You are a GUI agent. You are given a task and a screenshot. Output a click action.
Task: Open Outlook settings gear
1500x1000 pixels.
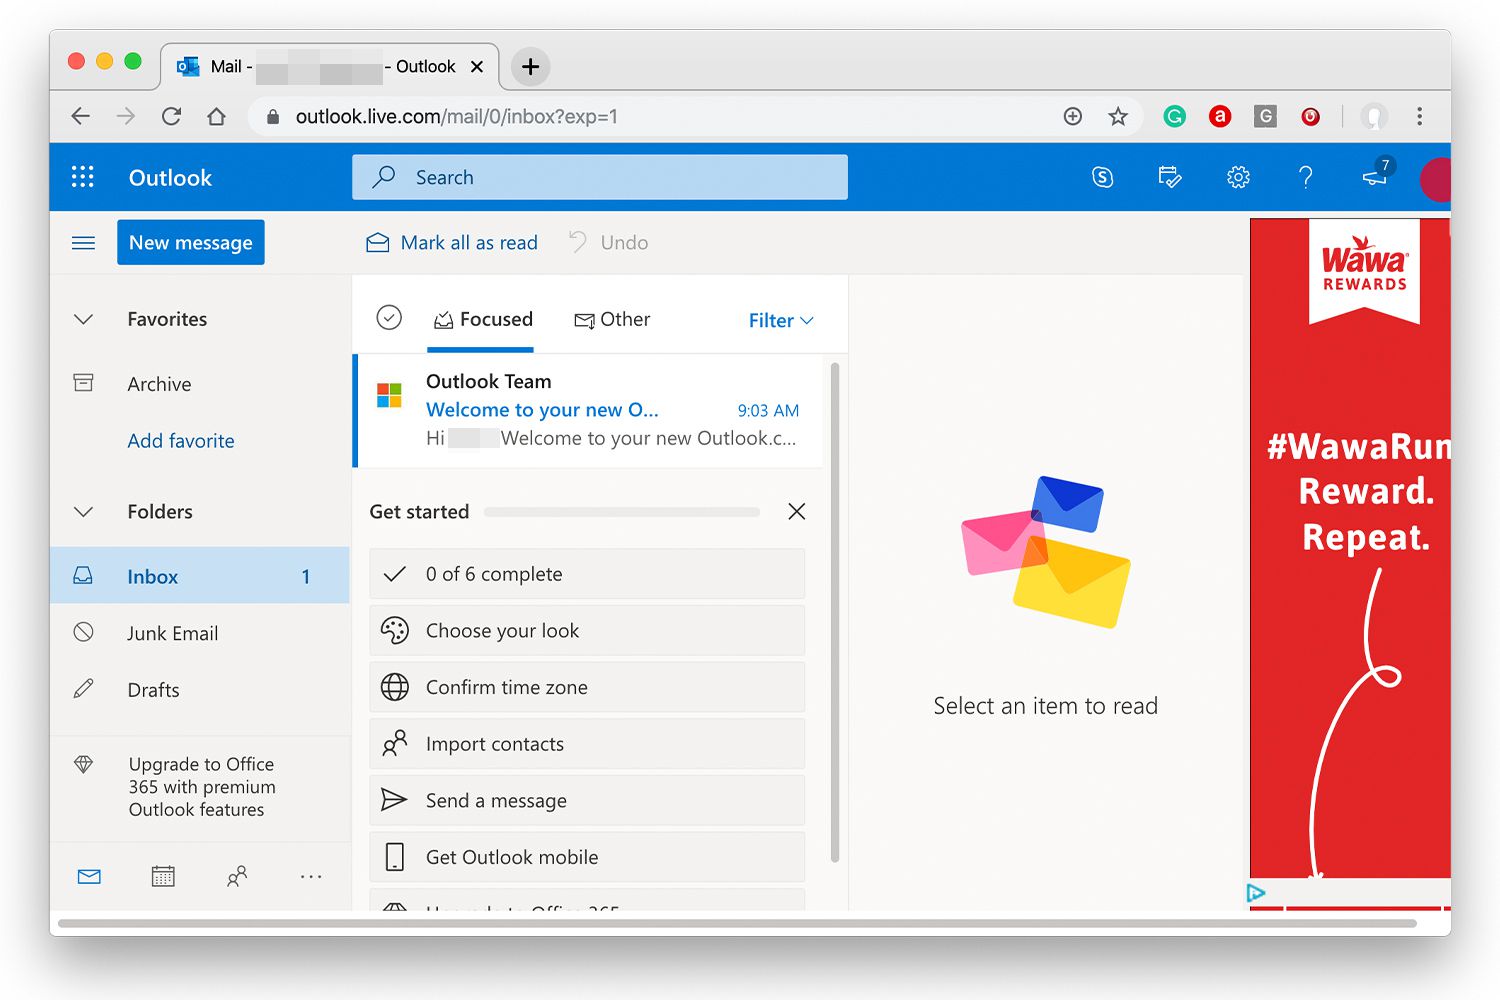pos(1238,177)
